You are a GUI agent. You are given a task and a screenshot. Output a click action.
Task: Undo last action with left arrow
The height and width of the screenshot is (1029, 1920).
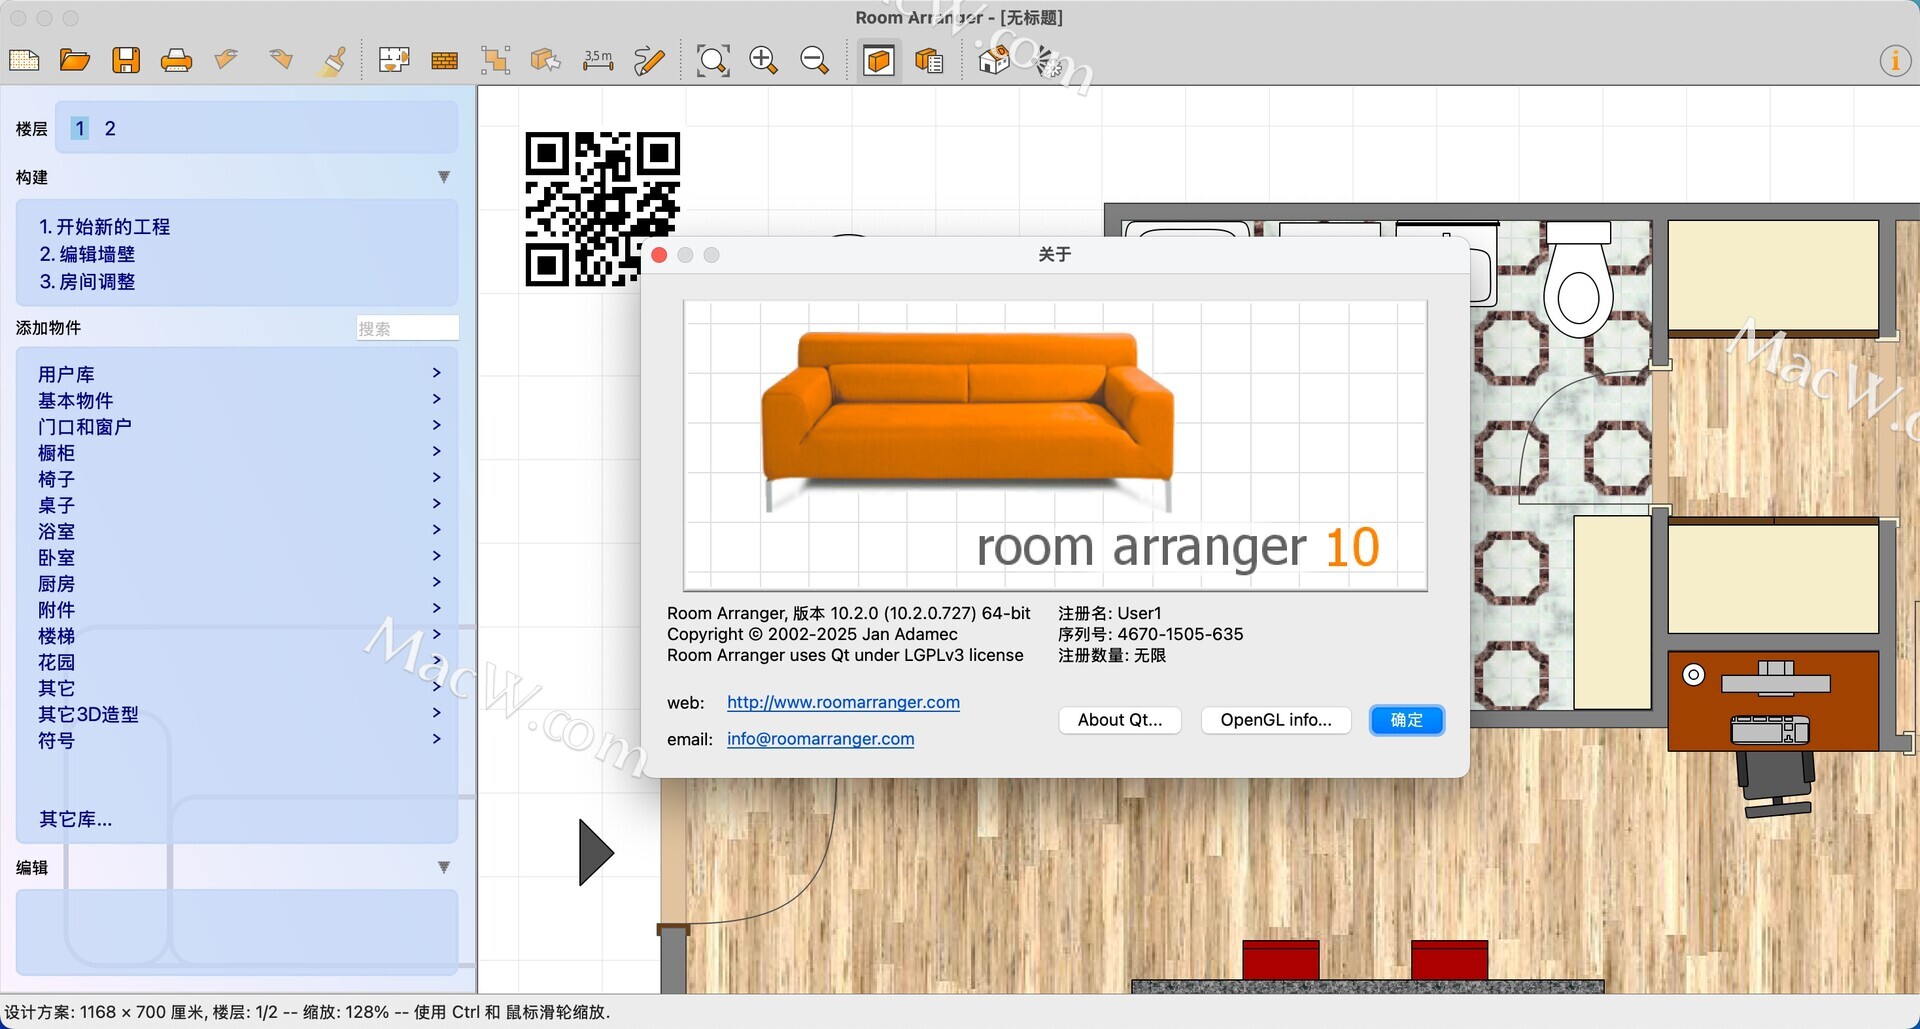tap(227, 59)
